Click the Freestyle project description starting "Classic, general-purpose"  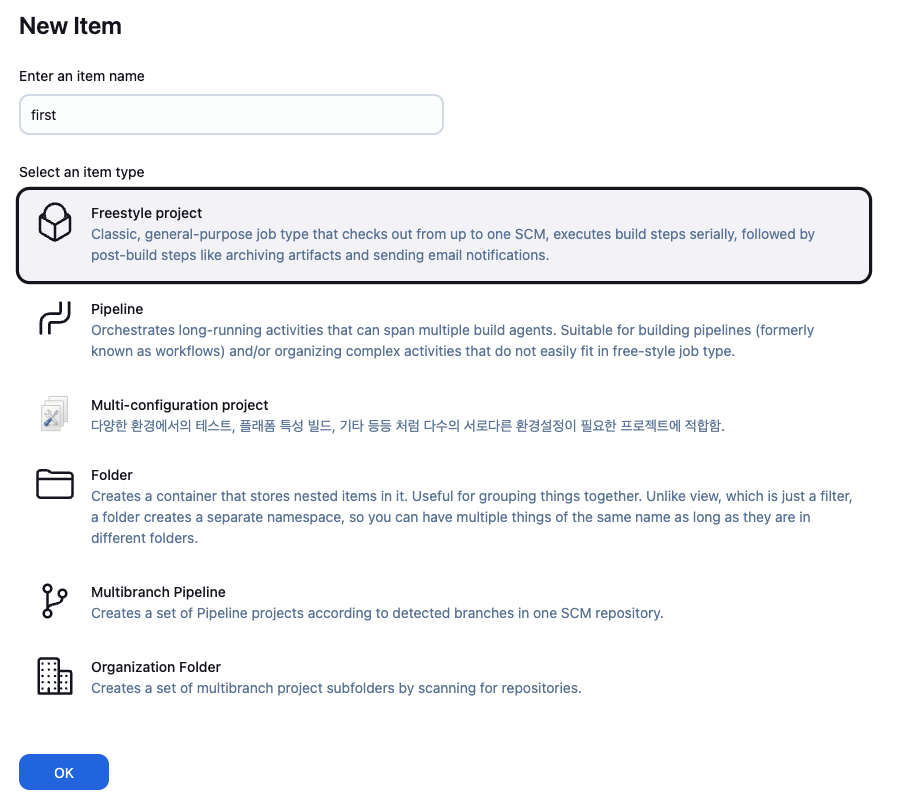(x=453, y=244)
